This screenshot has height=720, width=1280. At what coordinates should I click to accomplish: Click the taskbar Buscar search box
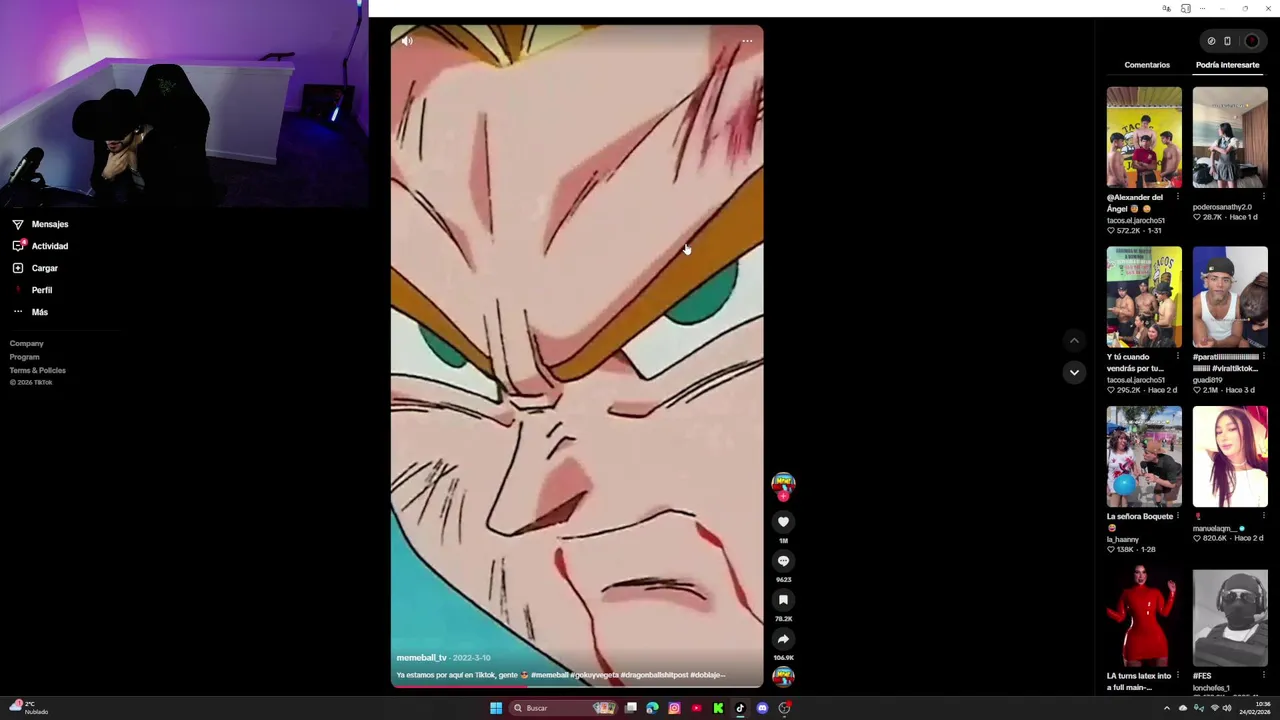(565, 708)
